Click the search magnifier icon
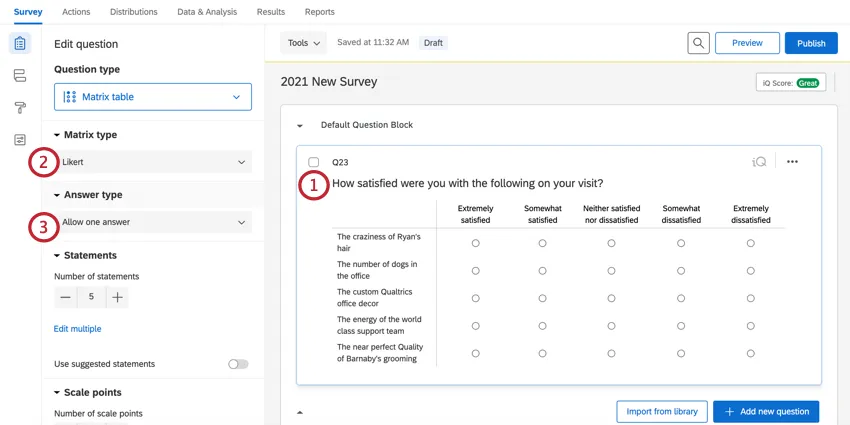This screenshot has width=850, height=425. click(698, 43)
